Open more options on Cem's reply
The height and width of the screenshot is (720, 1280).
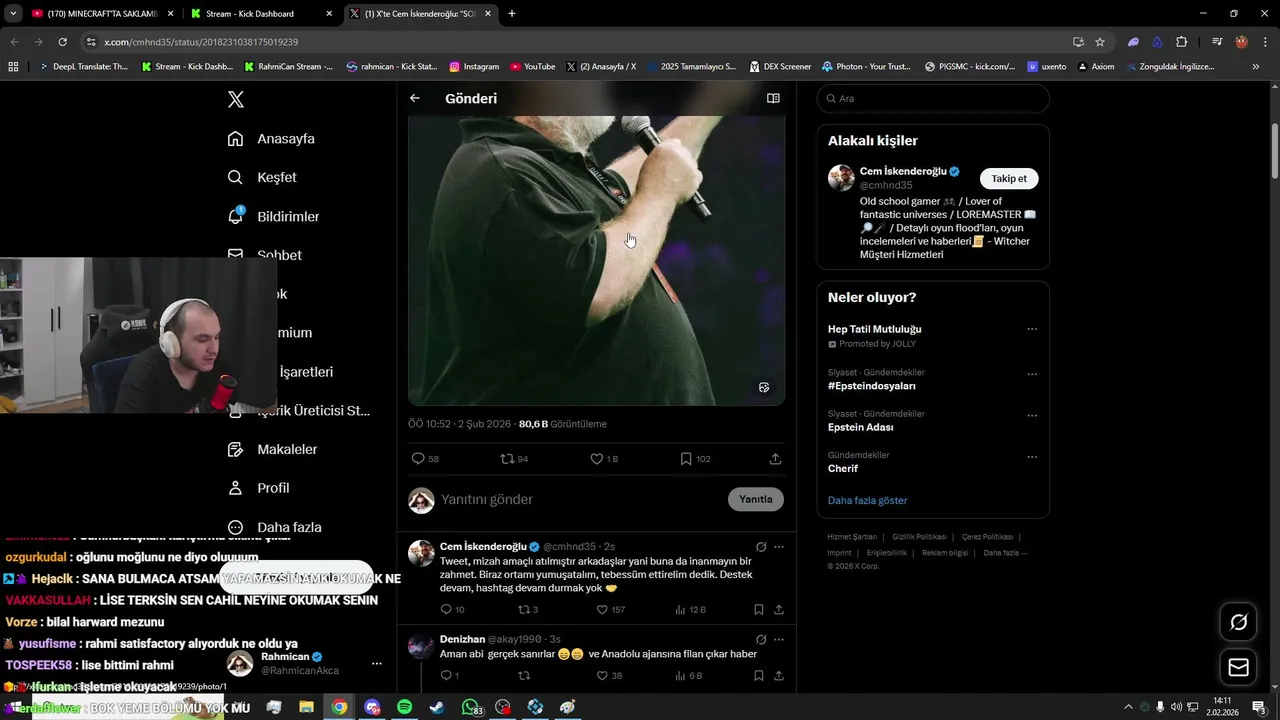(779, 547)
